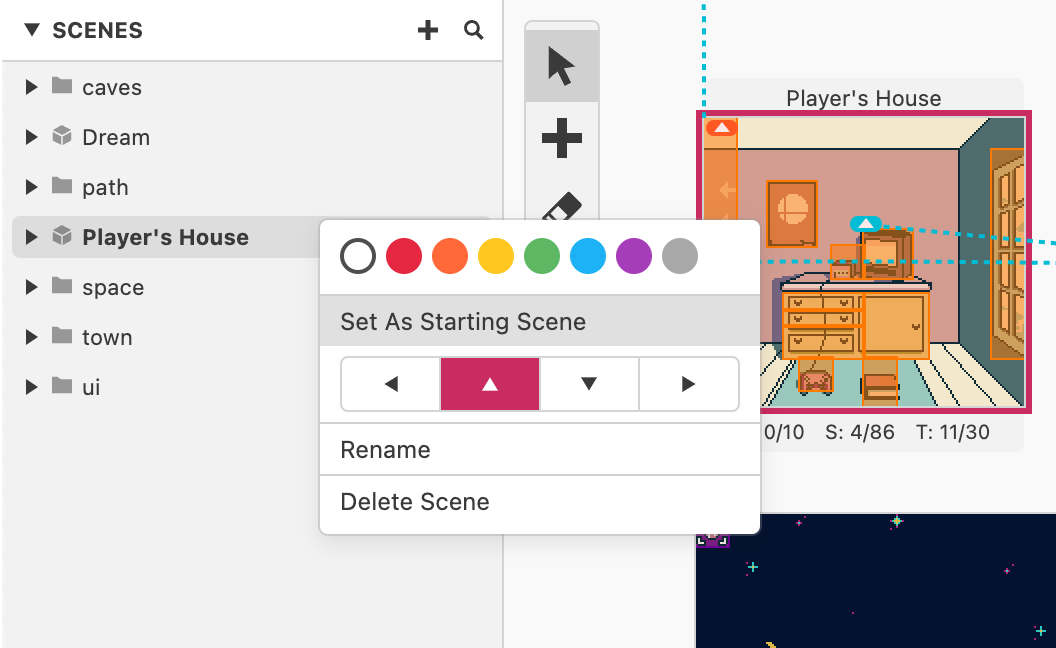Click the Player's House scene title
The image size is (1056, 648).
[x=863, y=98]
